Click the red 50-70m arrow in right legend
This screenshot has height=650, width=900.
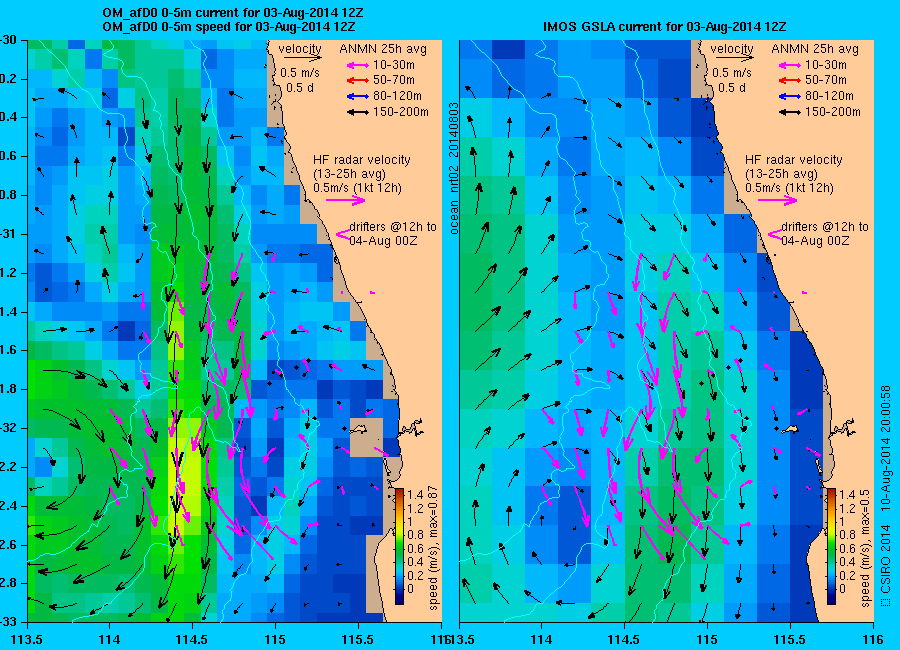[x=790, y=81]
